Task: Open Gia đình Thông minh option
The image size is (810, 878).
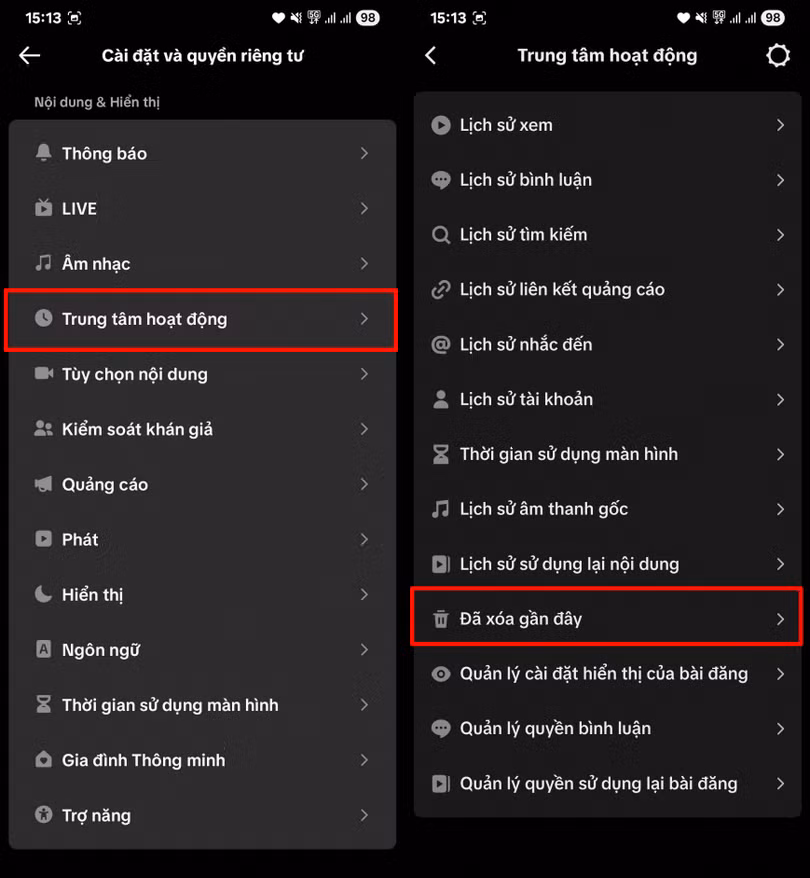Action: [203, 760]
